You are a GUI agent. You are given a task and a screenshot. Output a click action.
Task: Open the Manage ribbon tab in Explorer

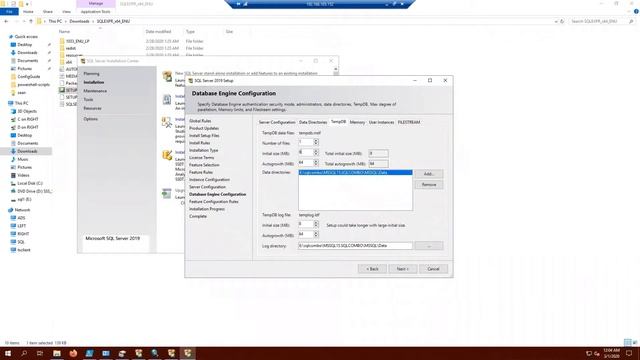(x=96, y=4)
